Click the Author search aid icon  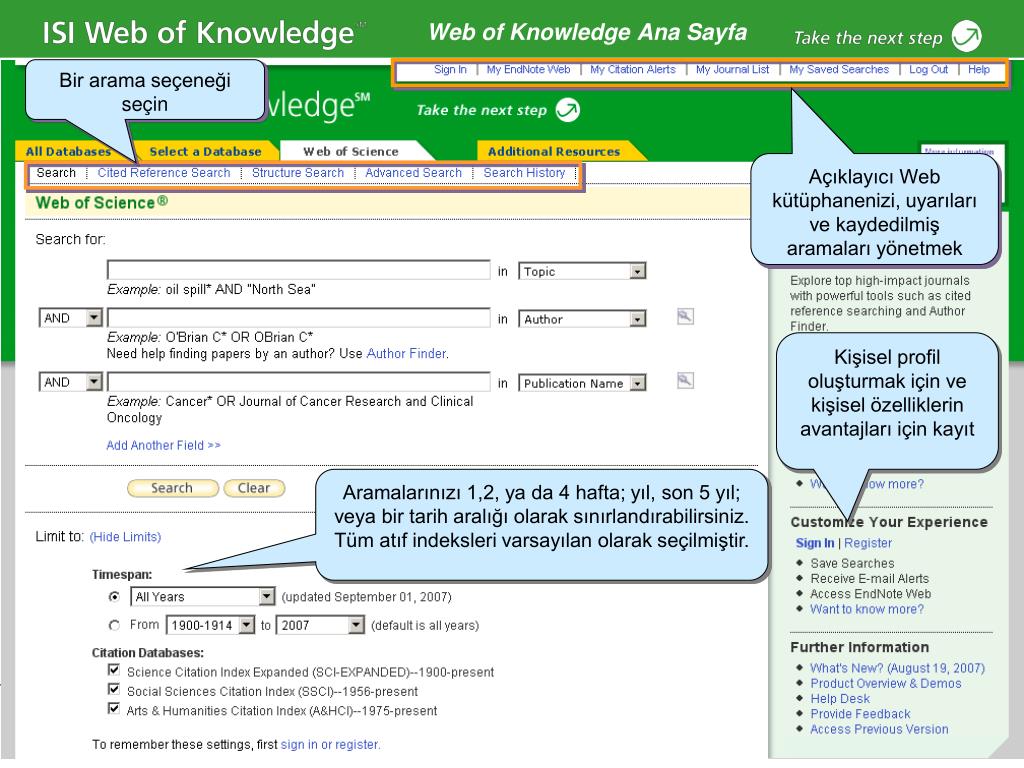click(x=685, y=317)
